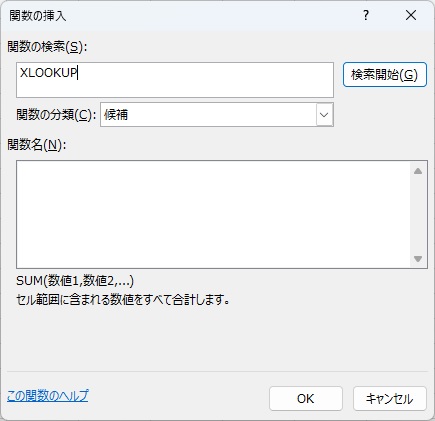This screenshot has width=435, height=421.
Task: Dismiss the dialog with キャンセル button
Action: click(390, 398)
